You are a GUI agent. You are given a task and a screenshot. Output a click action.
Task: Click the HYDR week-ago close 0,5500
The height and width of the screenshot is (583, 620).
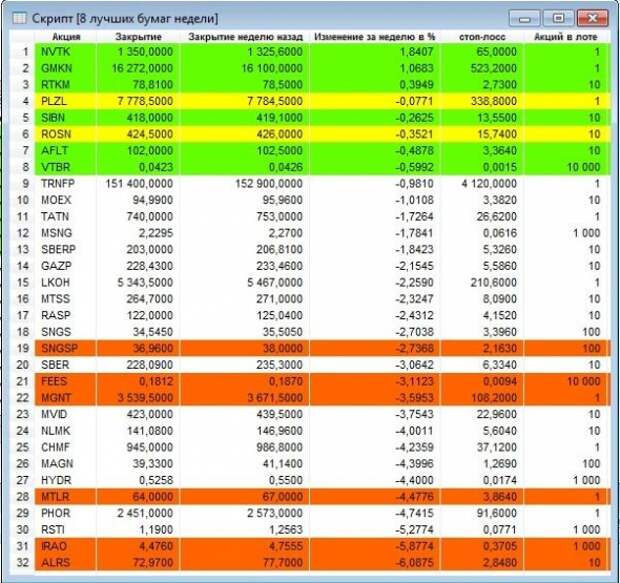(285, 481)
